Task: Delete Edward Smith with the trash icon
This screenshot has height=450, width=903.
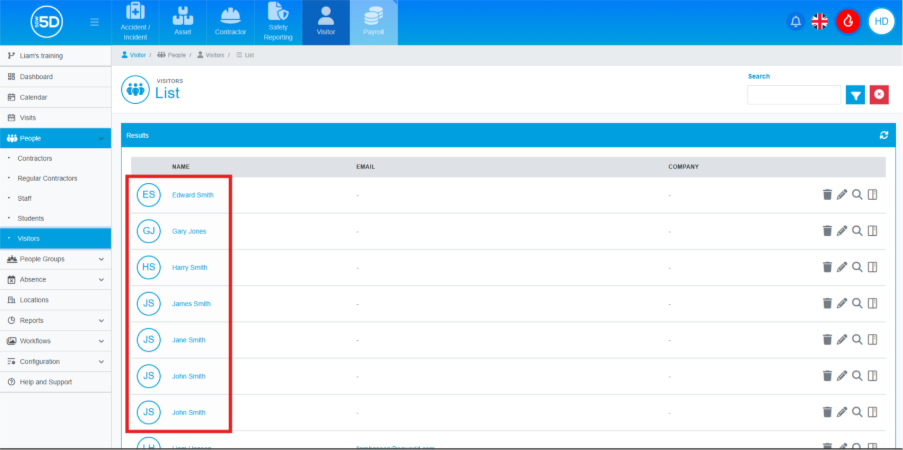Action: 827,195
